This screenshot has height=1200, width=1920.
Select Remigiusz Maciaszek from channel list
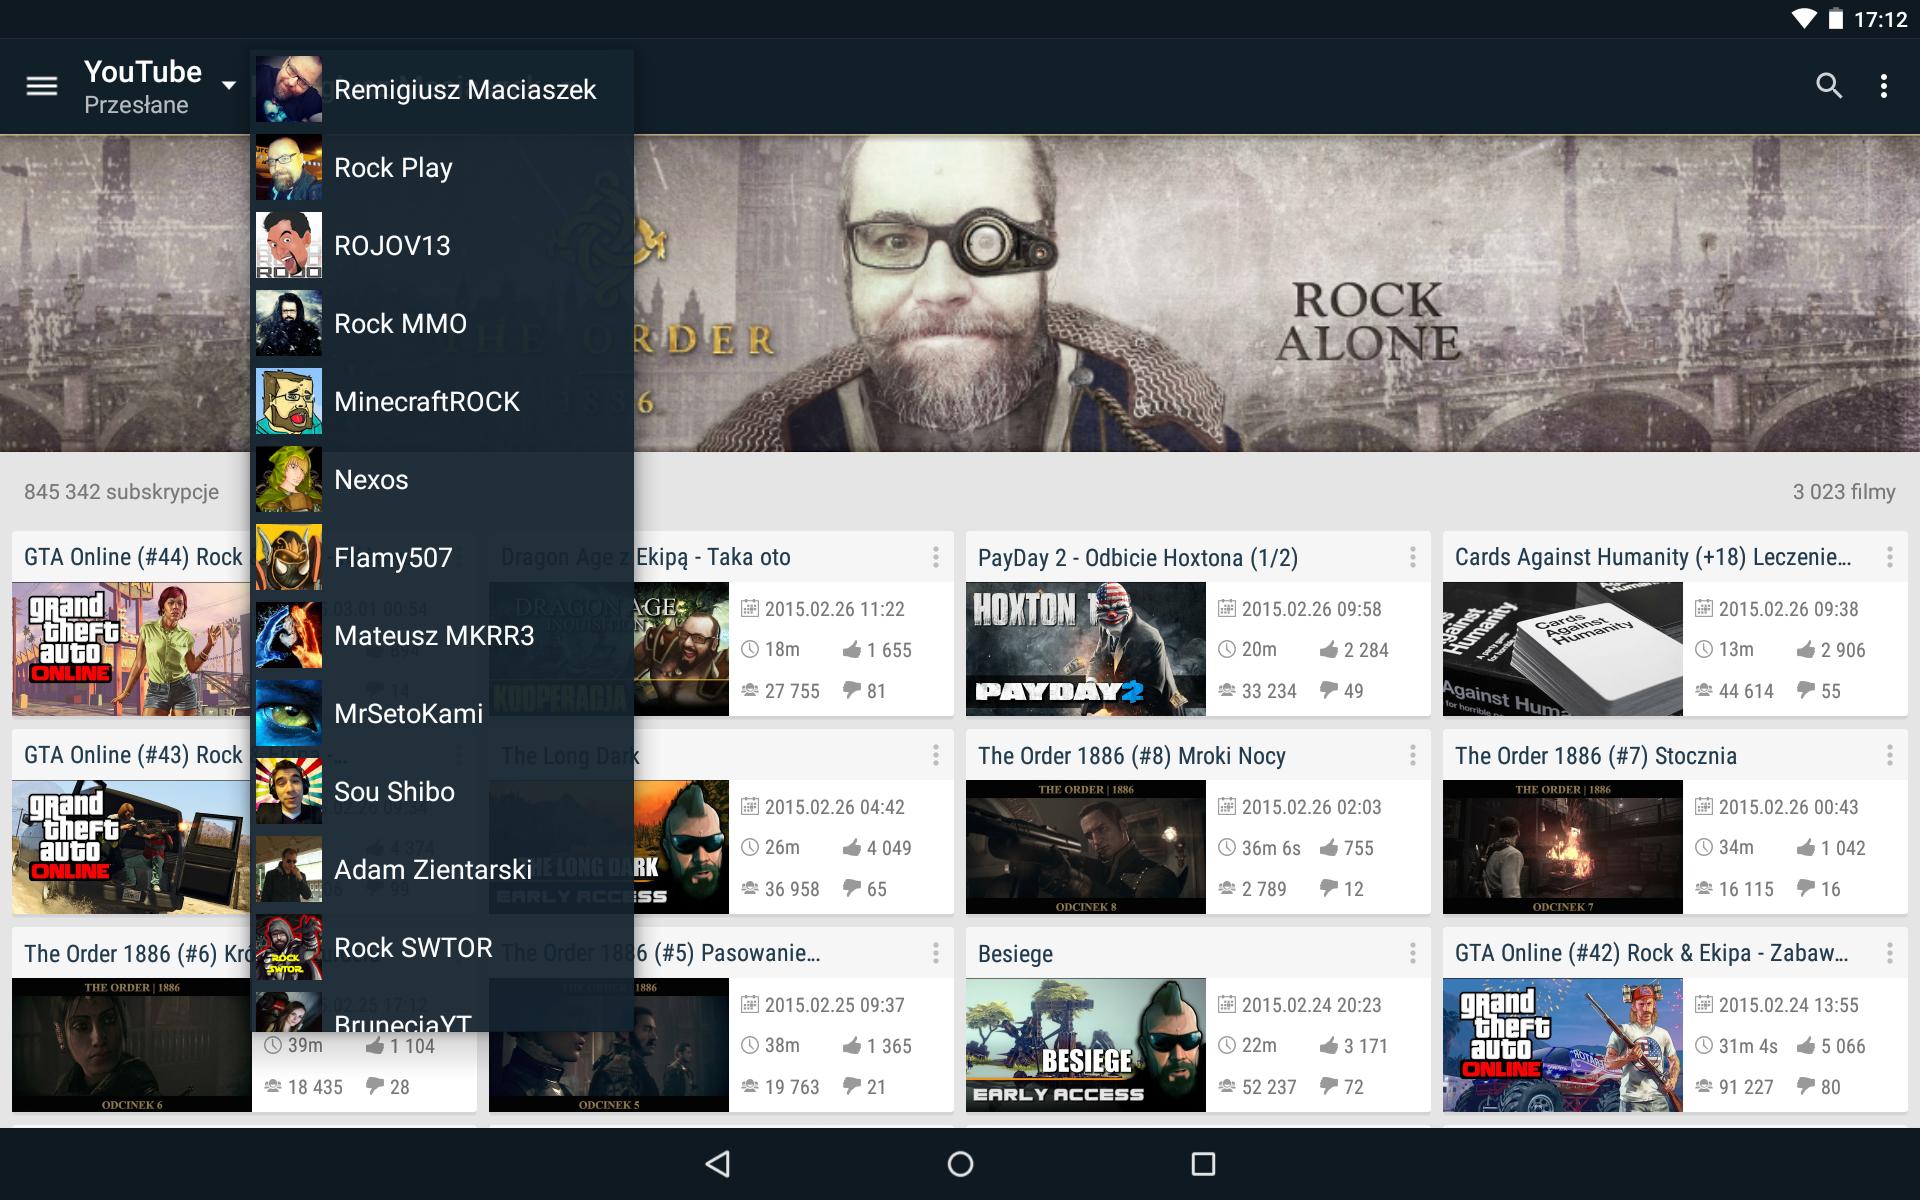click(x=442, y=90)
